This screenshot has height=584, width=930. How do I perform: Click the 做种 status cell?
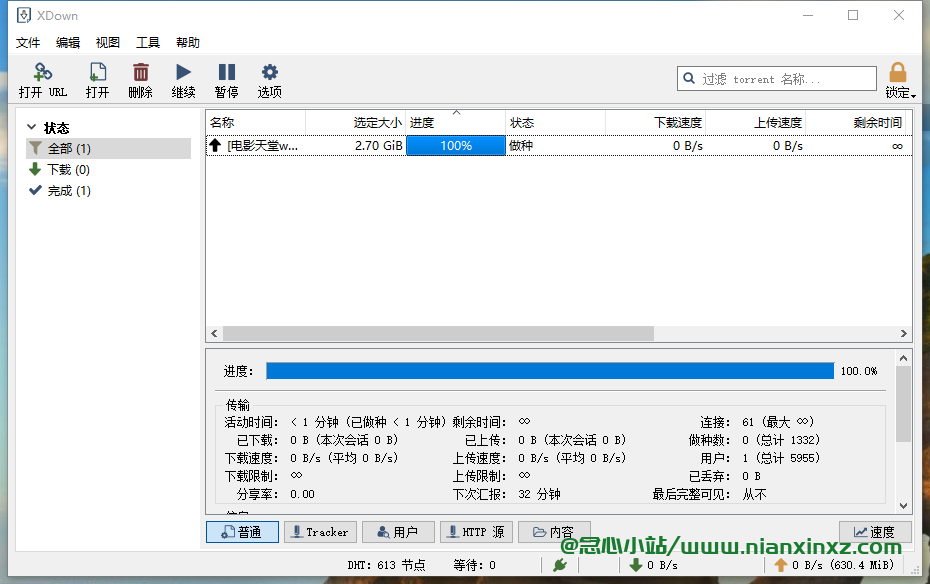point(521,146)
